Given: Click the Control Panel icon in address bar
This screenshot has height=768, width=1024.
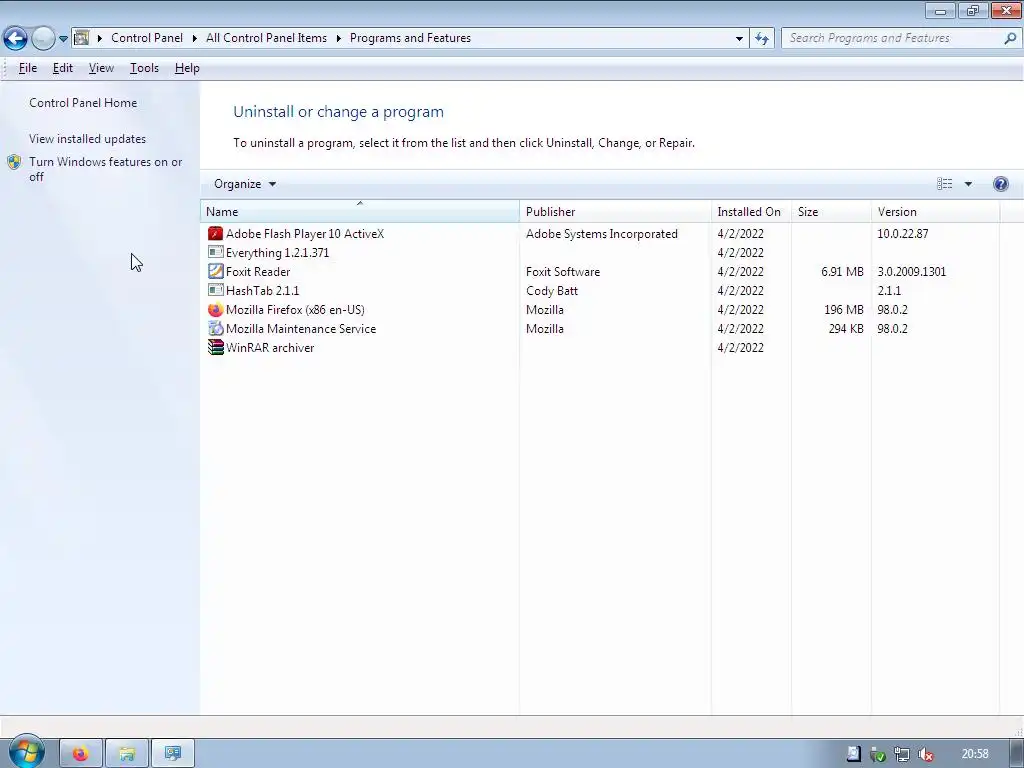Looking at the screenshot, I should pyautogui.click(x=82, y=38).
